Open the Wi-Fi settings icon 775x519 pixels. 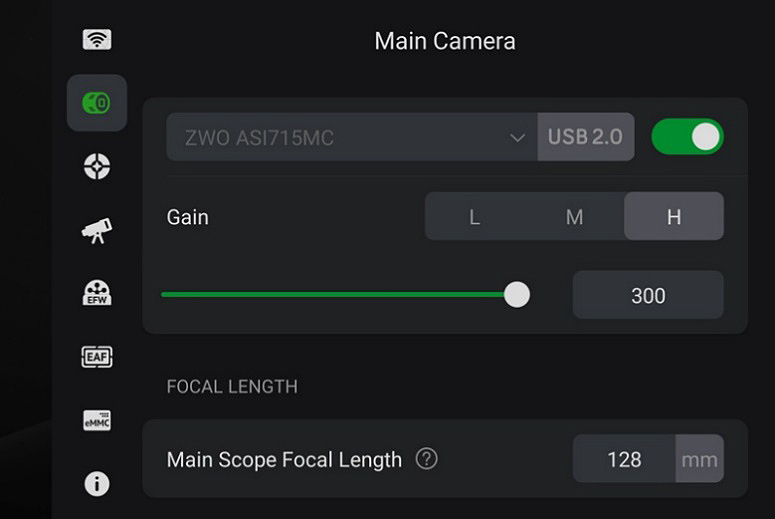pyautogui.click(x=97, y=39)
